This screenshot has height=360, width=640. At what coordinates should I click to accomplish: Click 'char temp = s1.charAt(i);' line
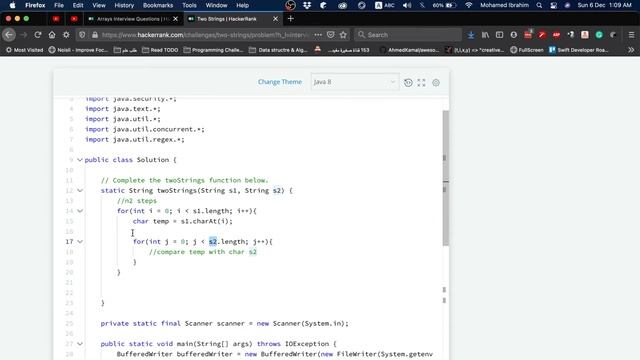click(182, 221)
